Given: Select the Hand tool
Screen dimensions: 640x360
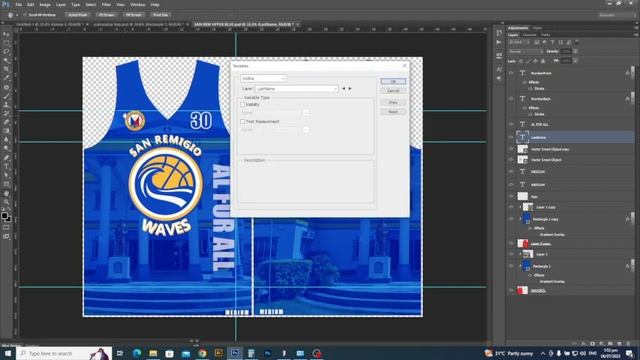Looking at the screenshot, I should point(6,193).
